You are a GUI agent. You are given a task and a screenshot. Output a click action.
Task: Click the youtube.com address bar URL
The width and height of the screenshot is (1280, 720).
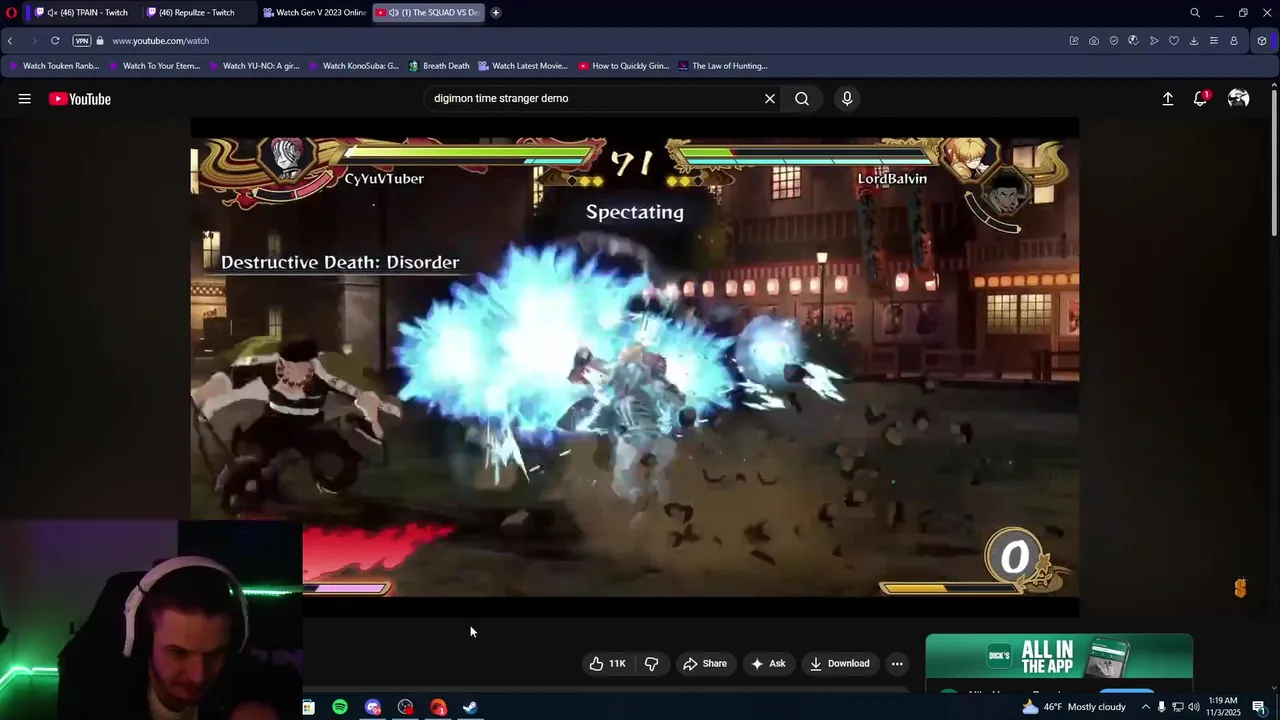160,41
